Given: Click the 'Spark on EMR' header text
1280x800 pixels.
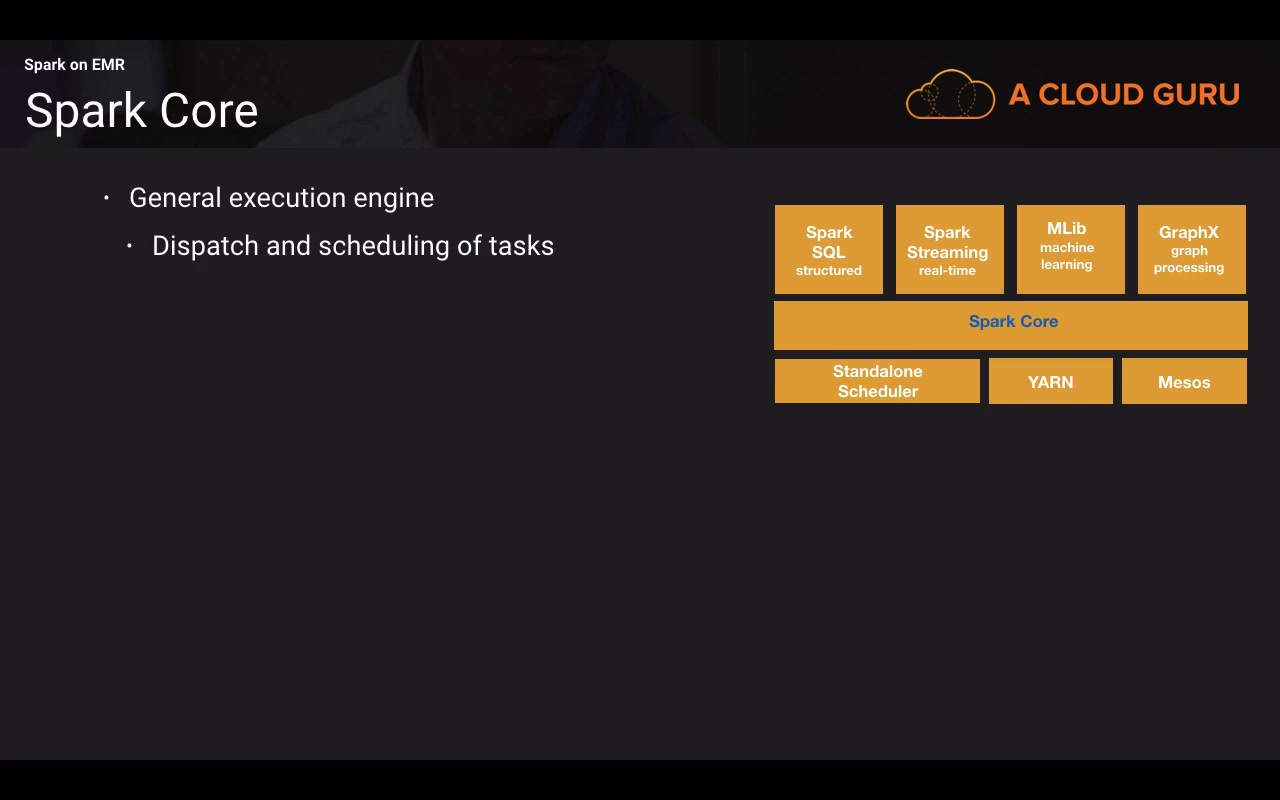Looking at the screenshot, I should pos(75,65).
